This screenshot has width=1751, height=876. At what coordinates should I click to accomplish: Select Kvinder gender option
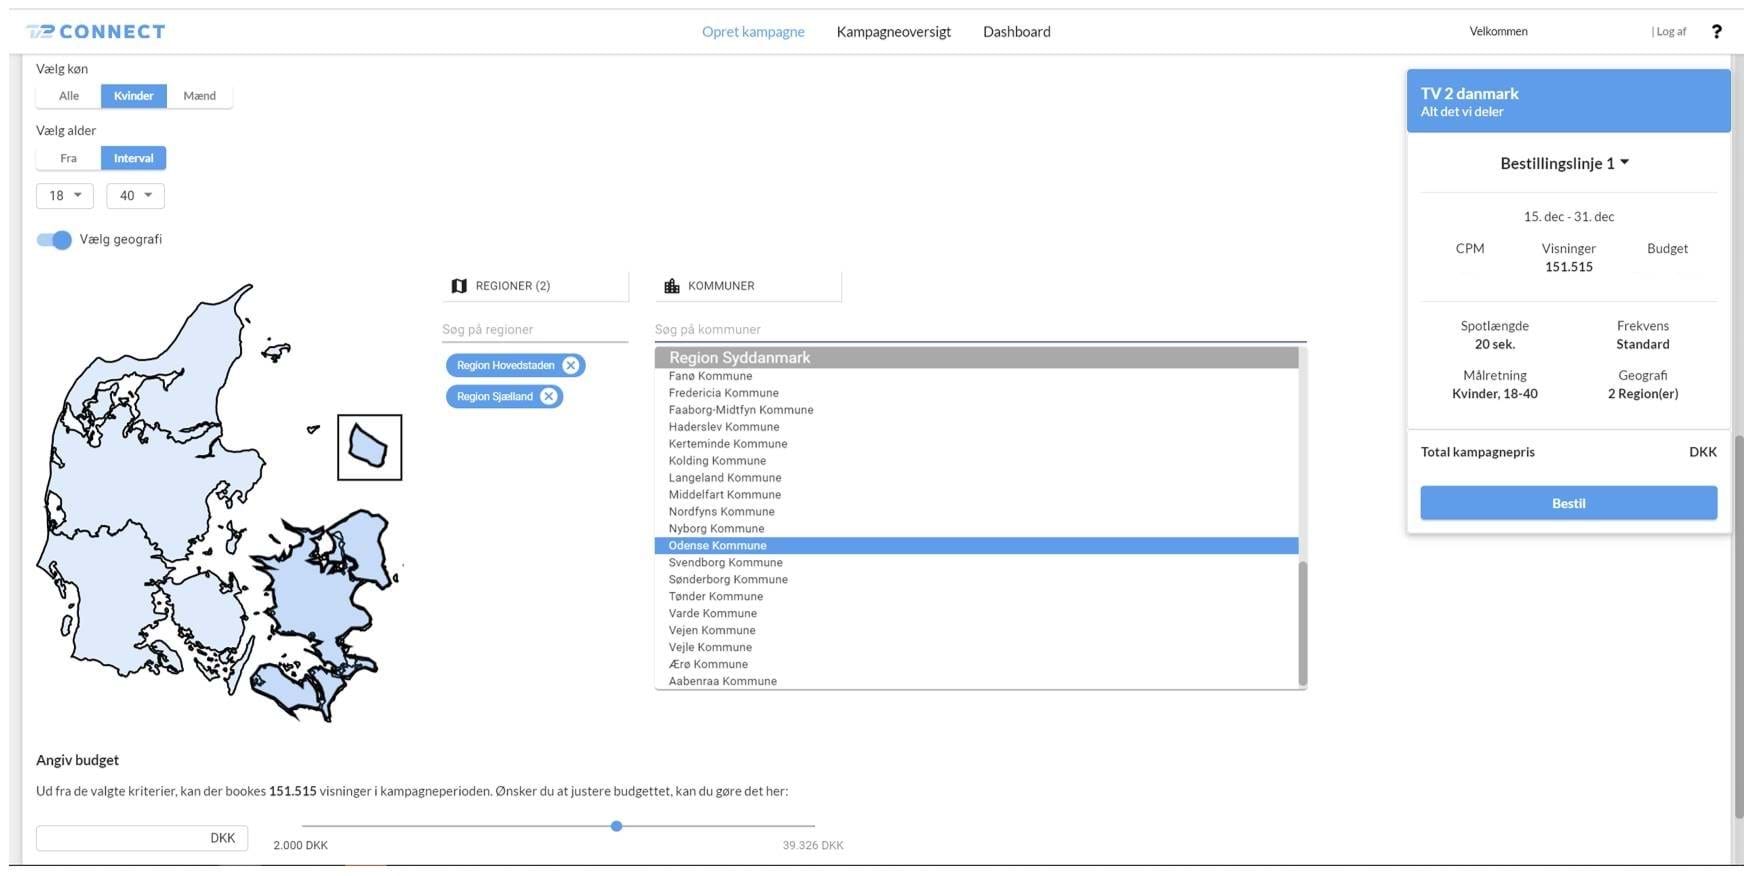click(133, 96)
